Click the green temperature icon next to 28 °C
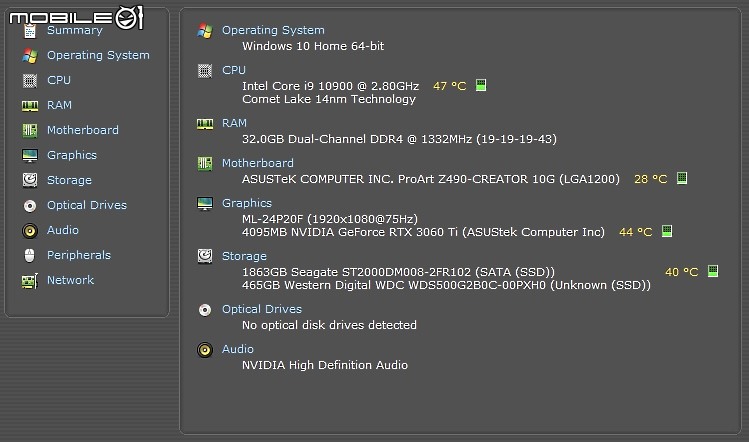 [682, 178]
